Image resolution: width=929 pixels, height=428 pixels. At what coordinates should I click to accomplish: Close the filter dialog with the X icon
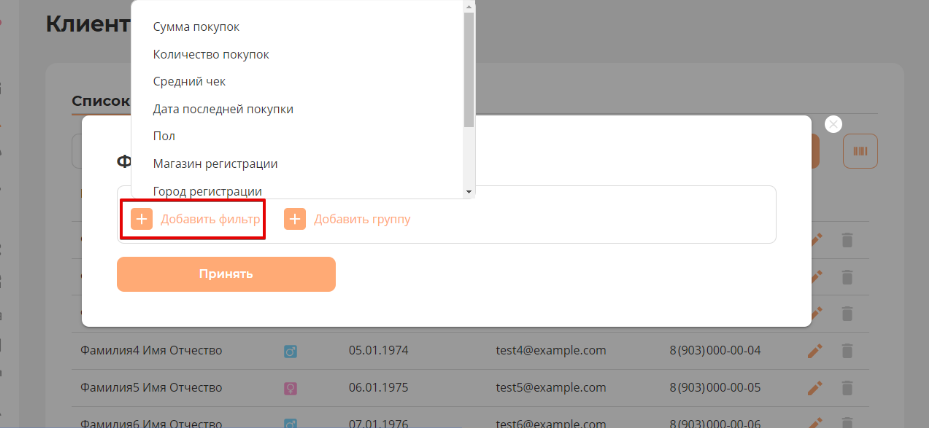point(833,124)
